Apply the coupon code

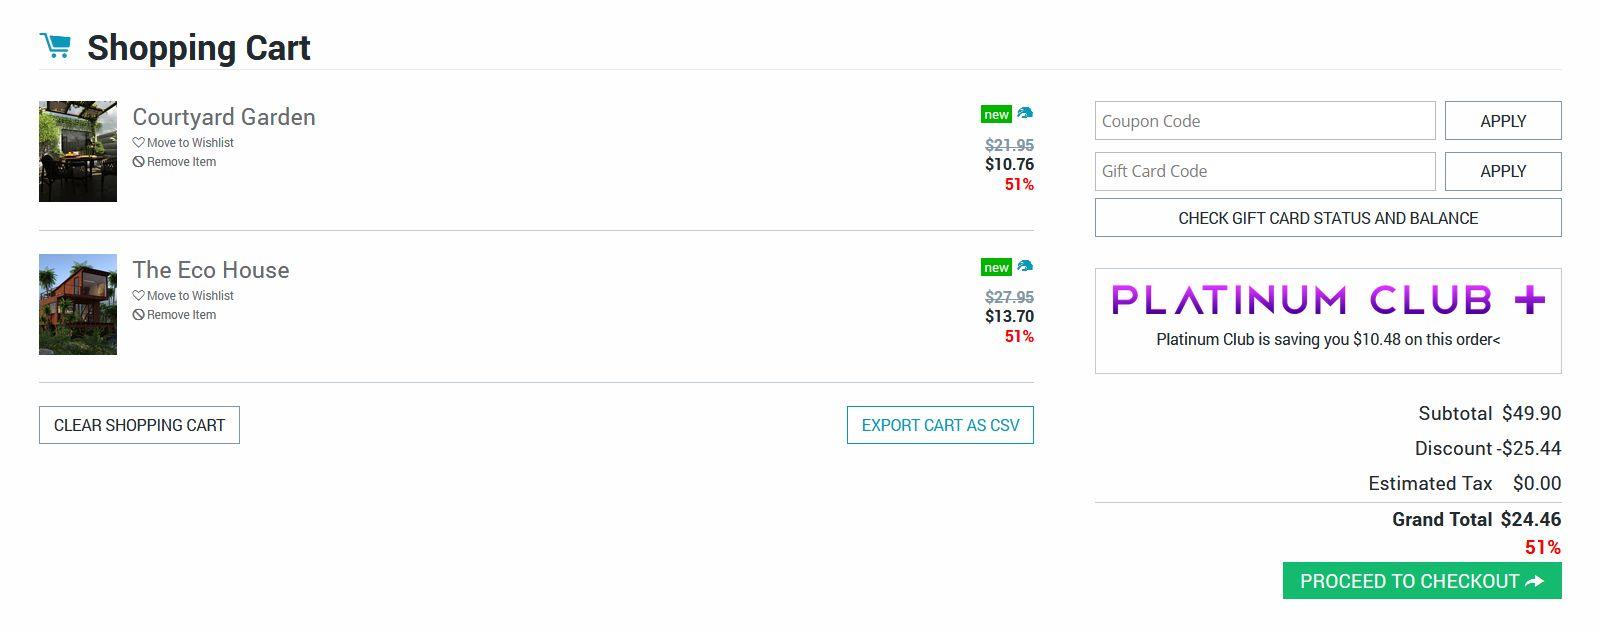click(1502, 121)
